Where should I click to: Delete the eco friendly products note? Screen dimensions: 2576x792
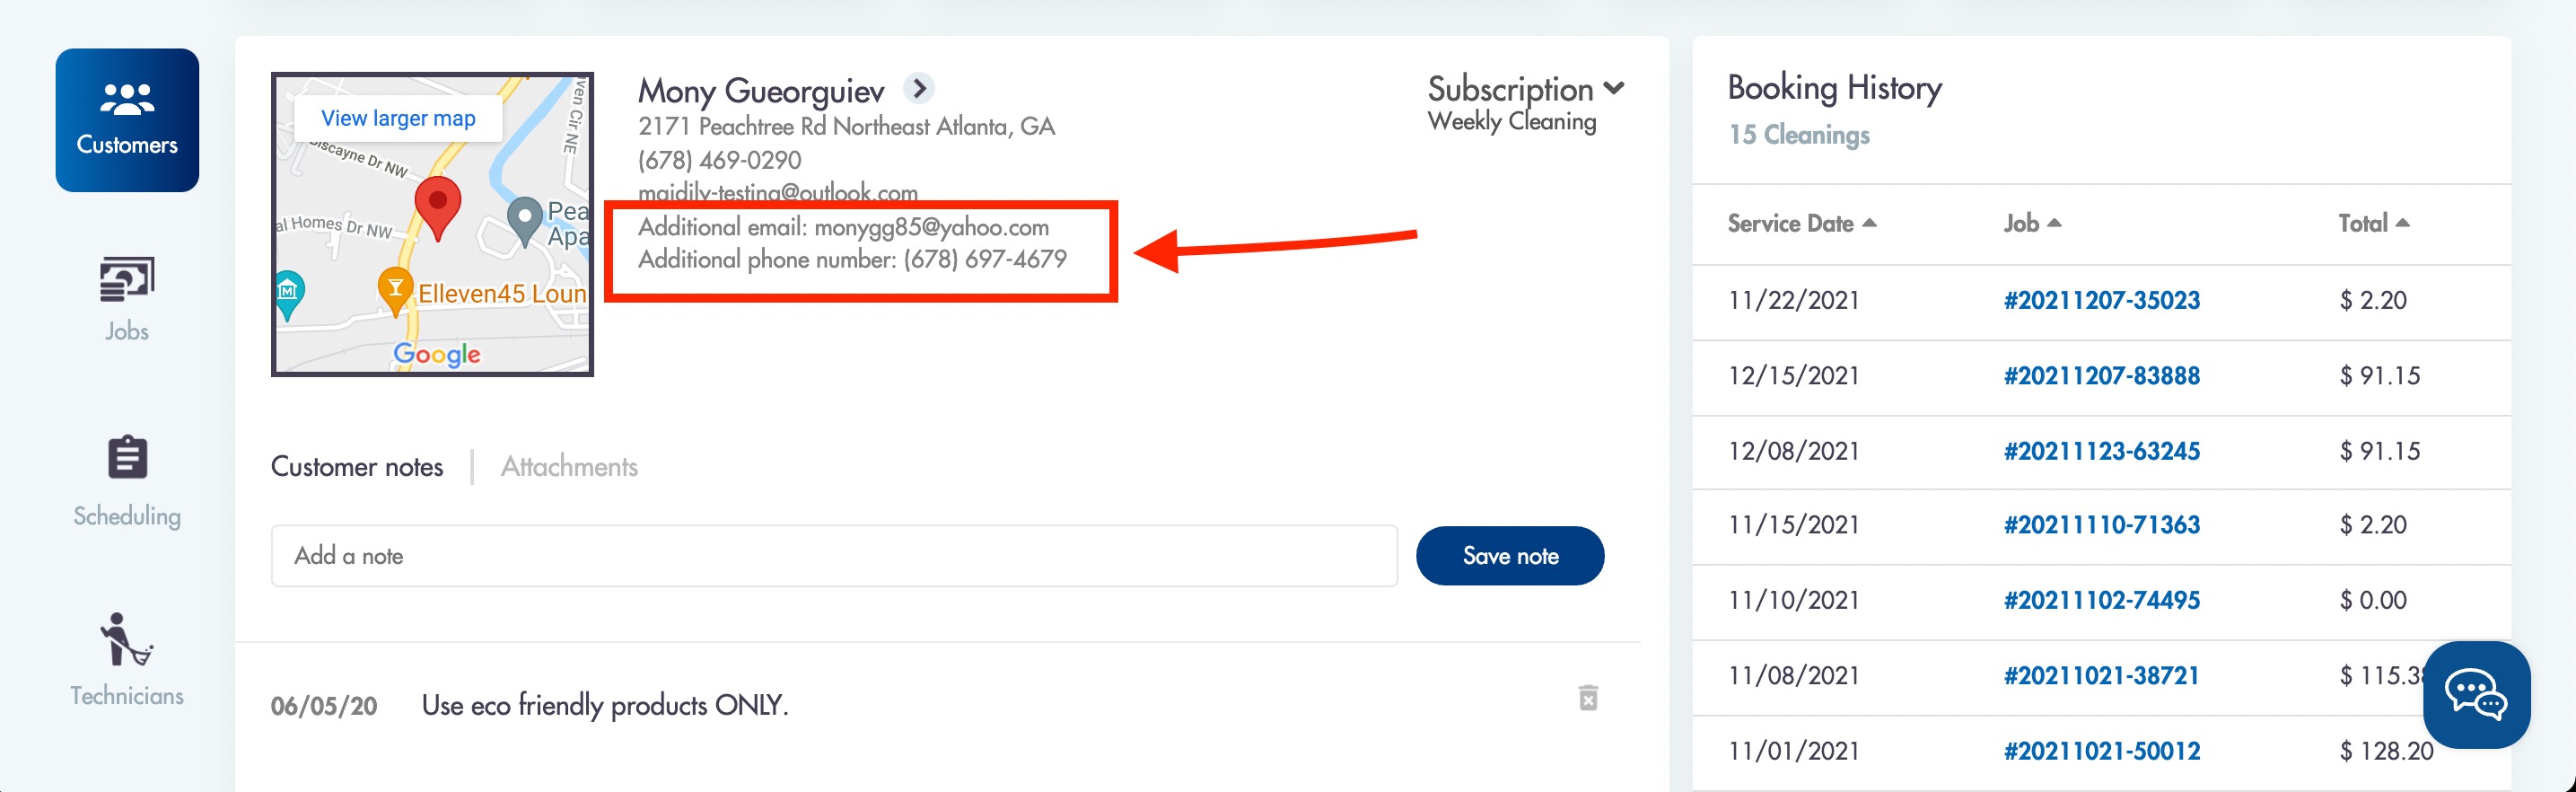coord(1588,698)
